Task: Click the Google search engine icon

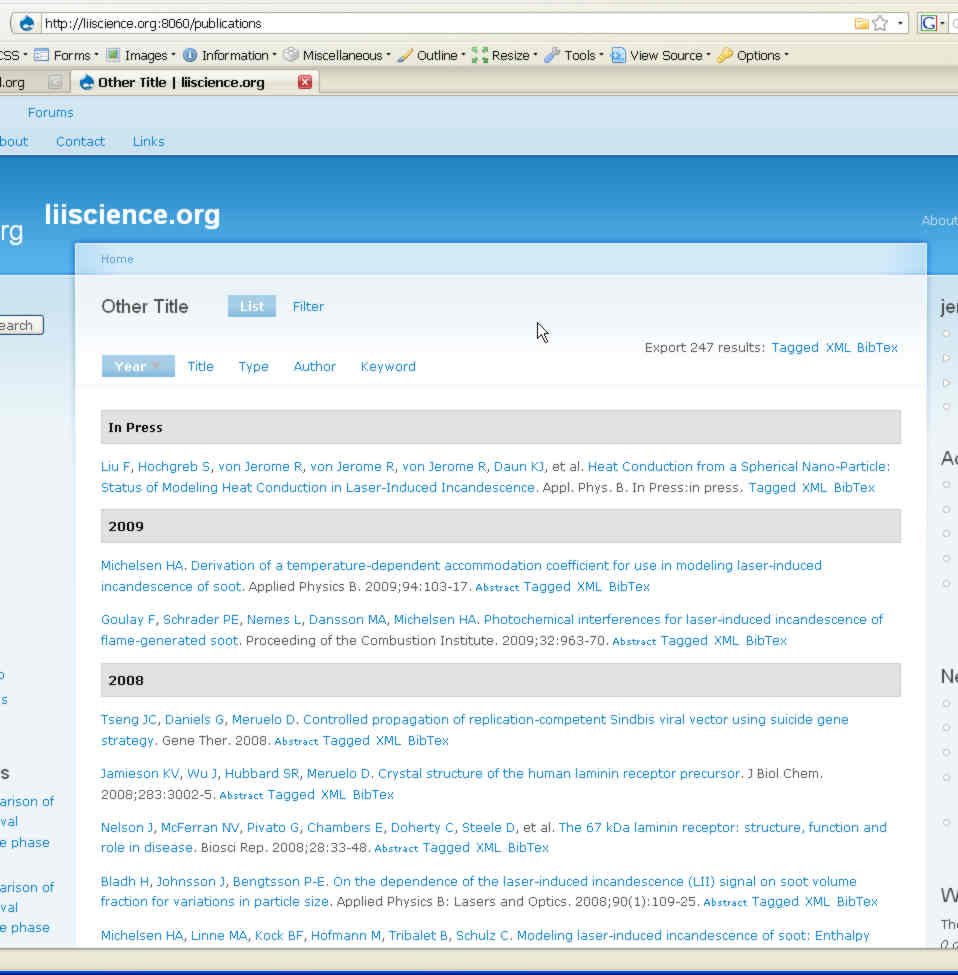Action: point(929,23)
